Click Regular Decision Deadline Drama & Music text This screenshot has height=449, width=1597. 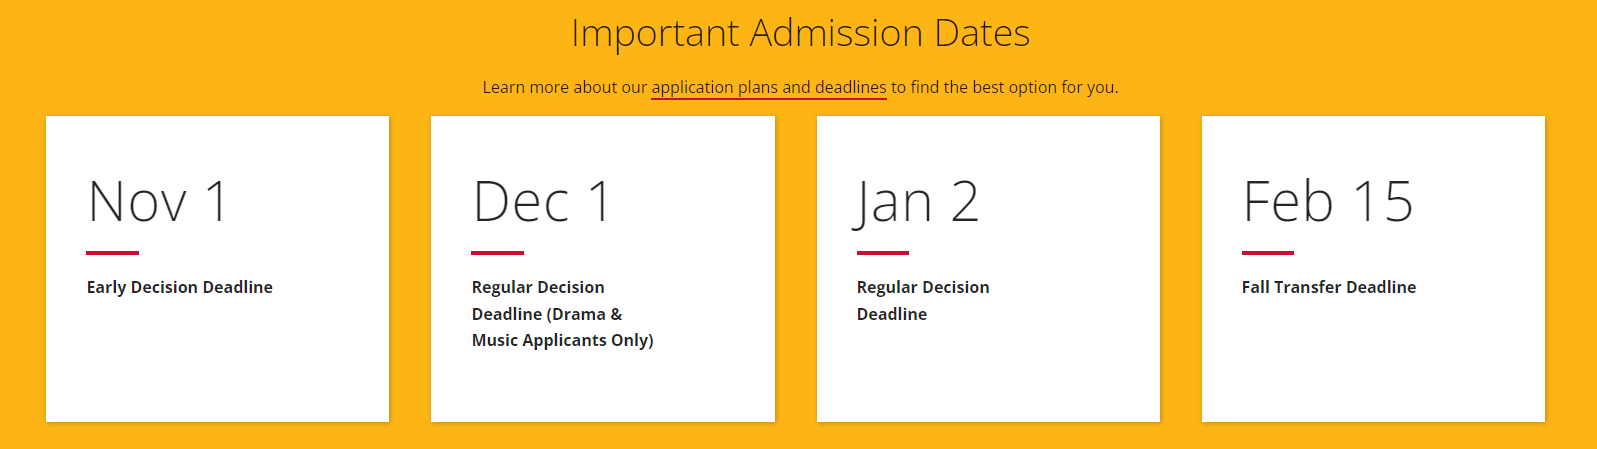click(x=562, y=313)
